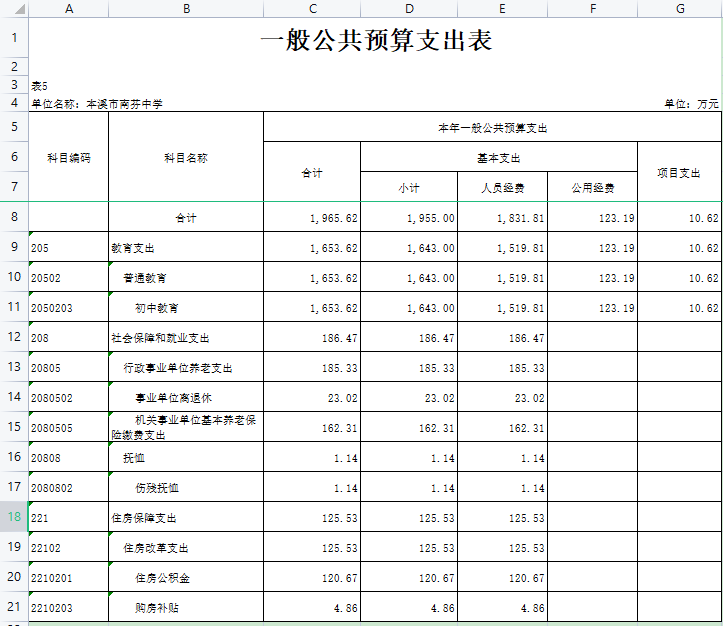The height and width of the screenshot is (626, 723).
Task: Click the code cell 205
Action: coord(69,248)
